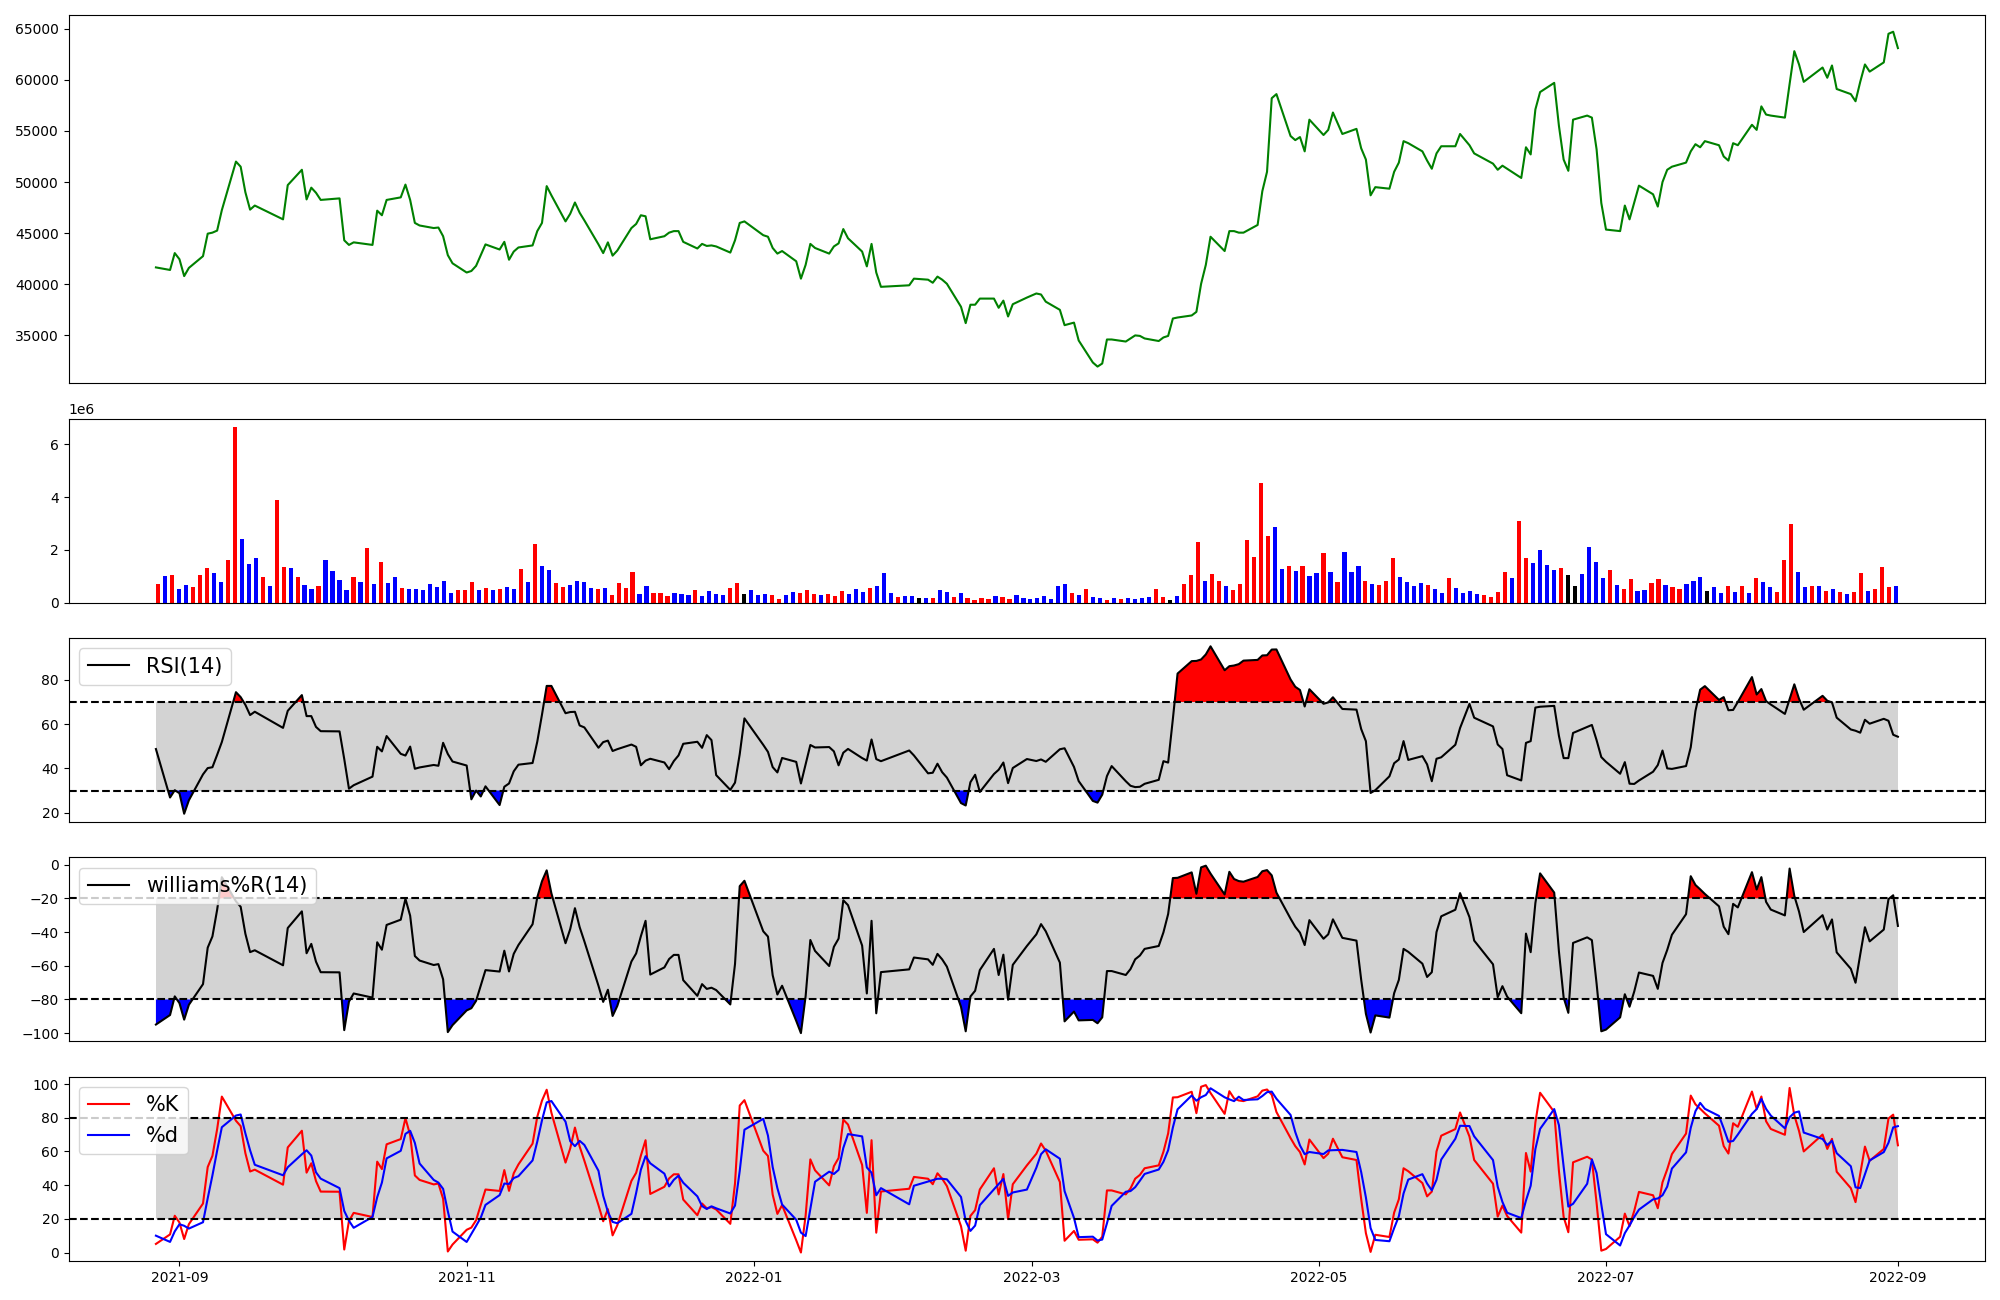The image size is (2000, 1300).
Task: Click the 1e6 volume scale label
Action: tap(81, 410)
